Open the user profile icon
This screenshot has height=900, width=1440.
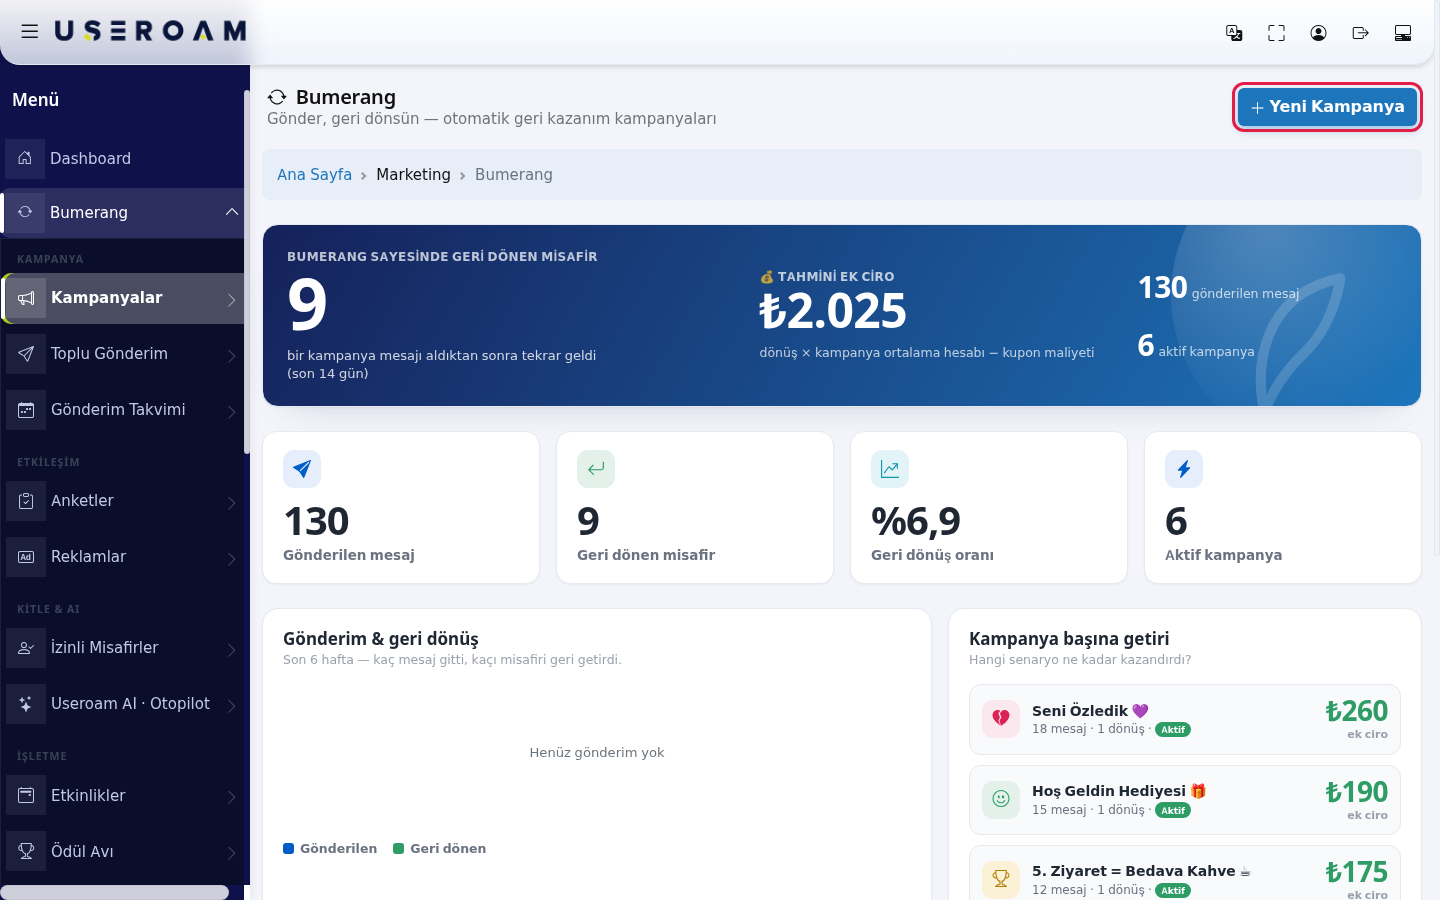click(1318, 33)
